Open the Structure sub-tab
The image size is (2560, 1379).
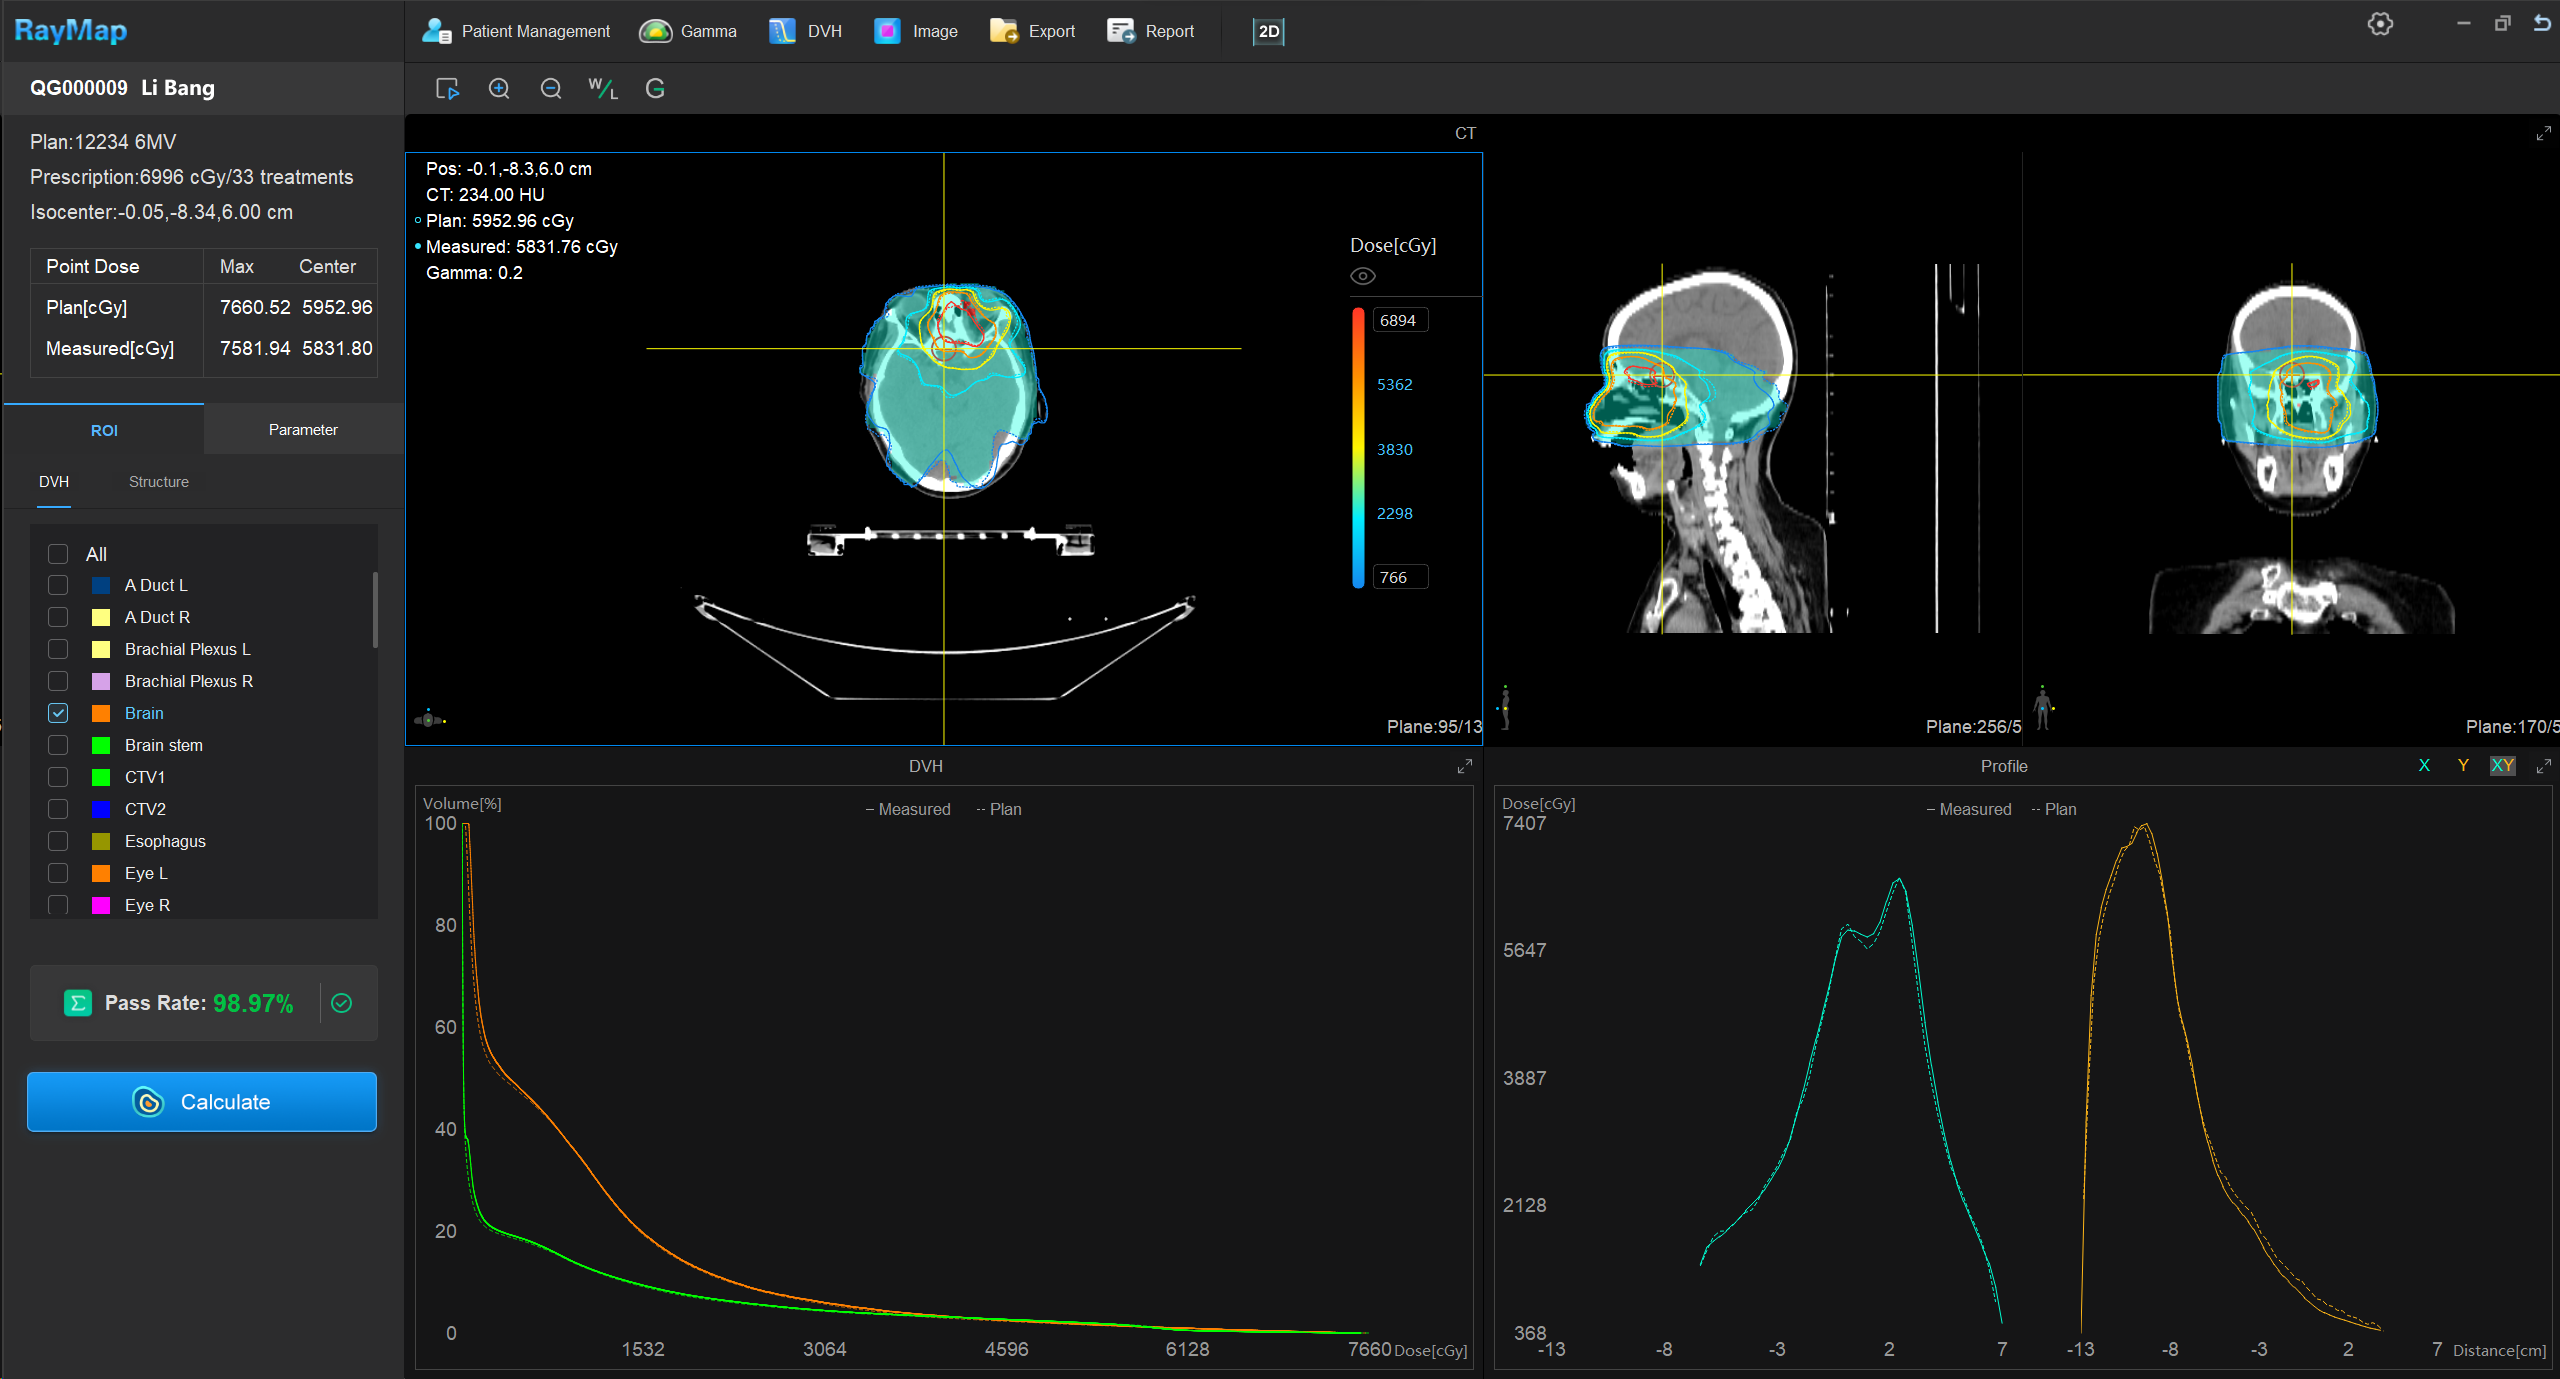(x=158, y=482)
